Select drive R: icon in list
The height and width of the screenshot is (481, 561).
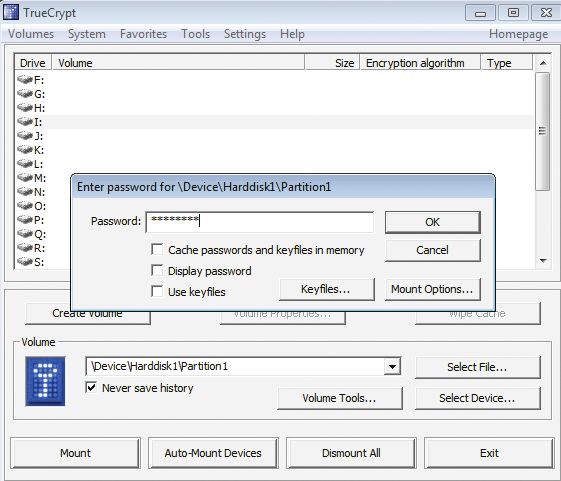(25, 248)
